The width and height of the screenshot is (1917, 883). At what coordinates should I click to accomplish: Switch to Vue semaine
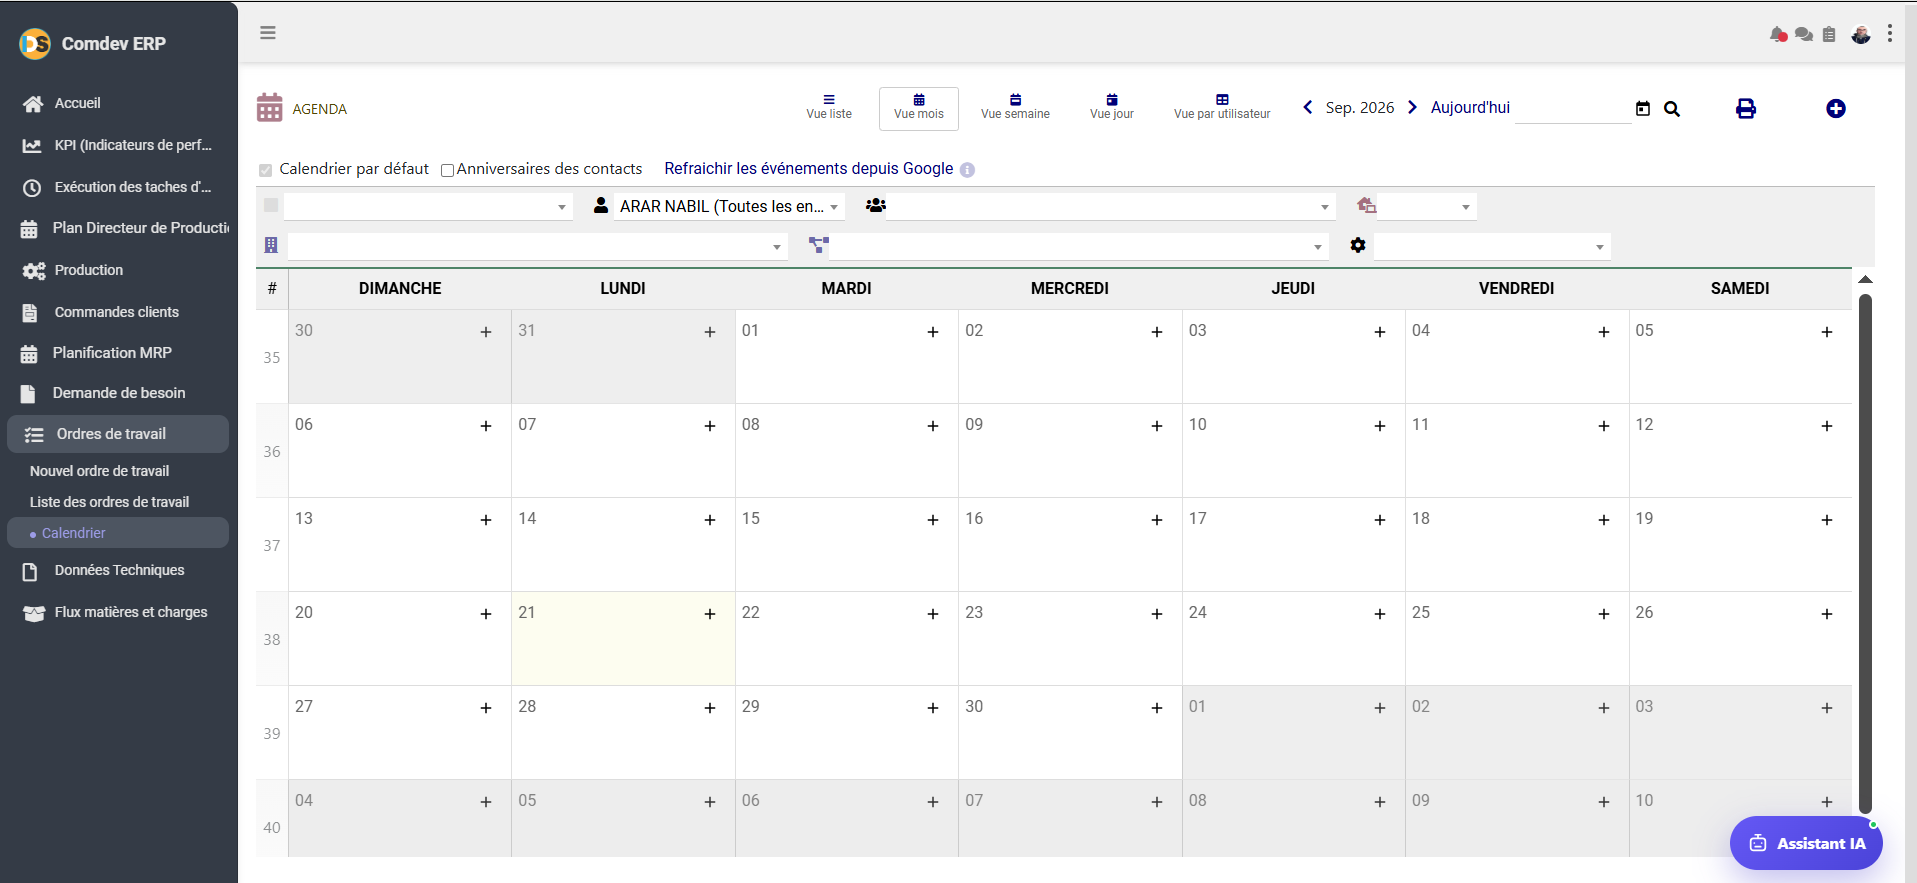(x=1015, y=107)
